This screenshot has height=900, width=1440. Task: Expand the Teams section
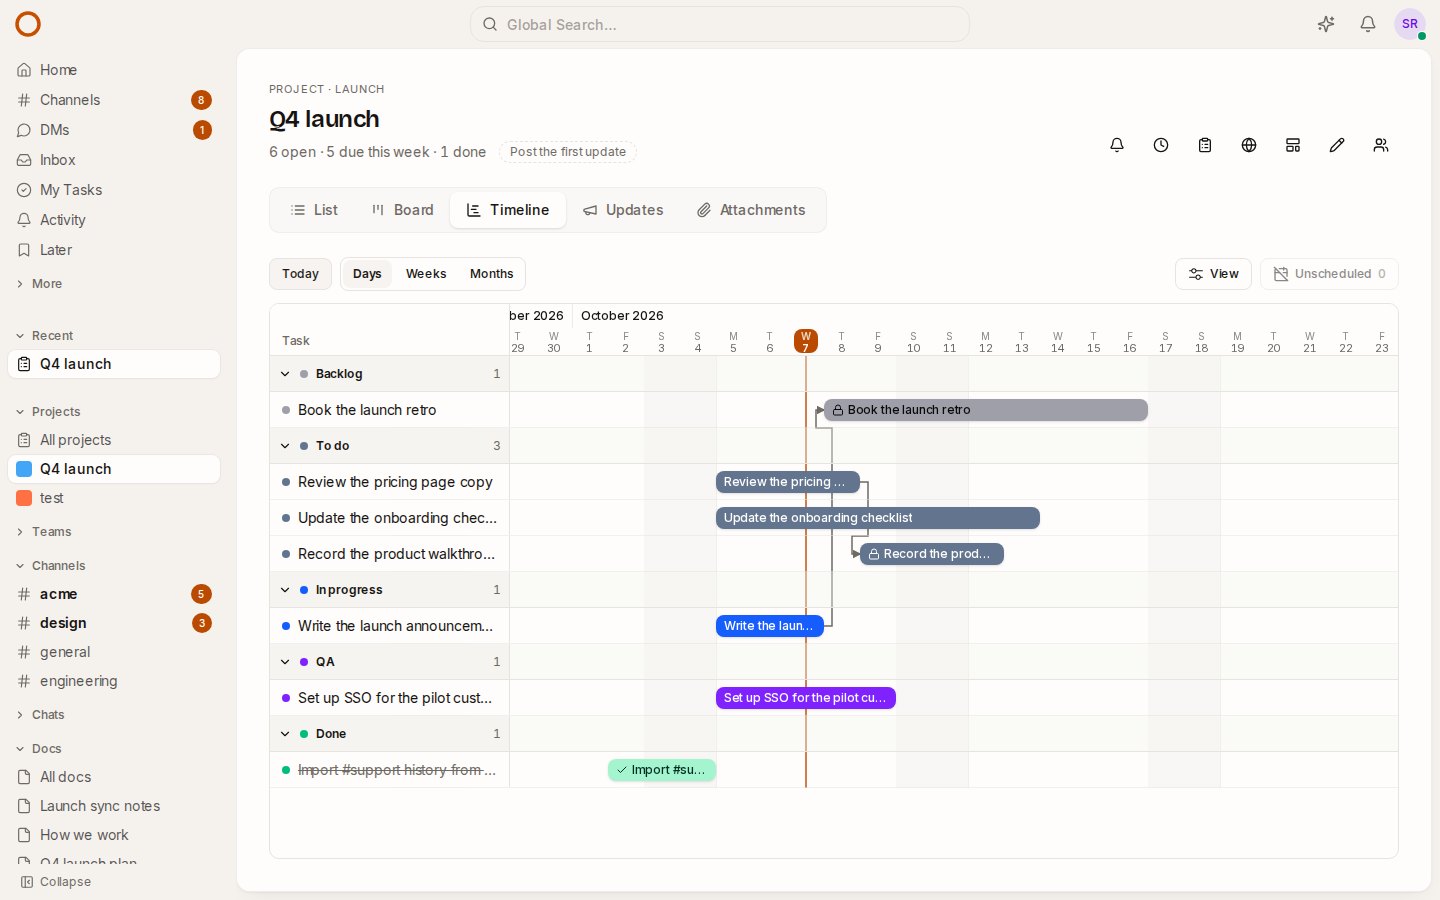pos(43,532)
